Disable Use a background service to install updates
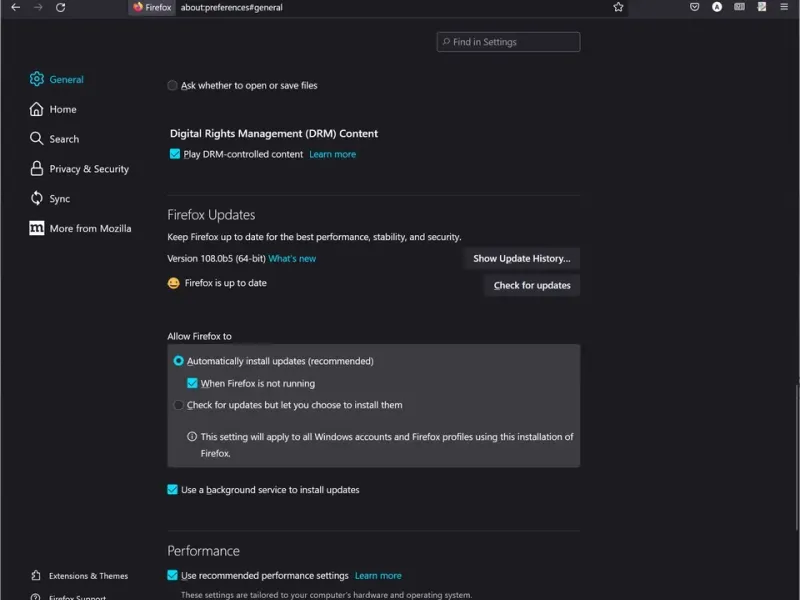 coord(173,490)
